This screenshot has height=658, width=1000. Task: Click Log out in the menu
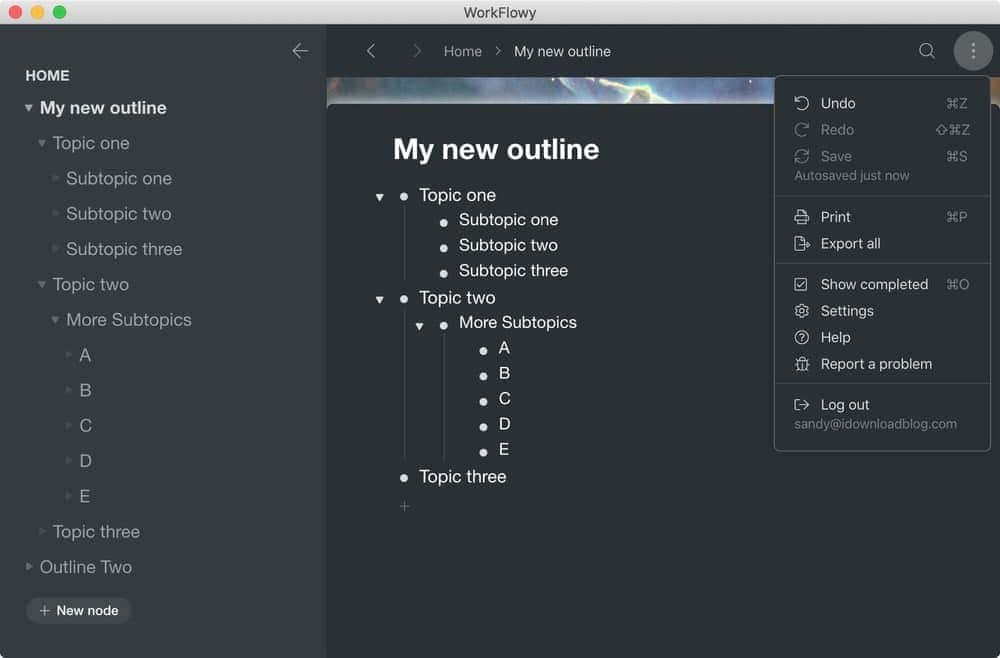(x=844, y=405)
